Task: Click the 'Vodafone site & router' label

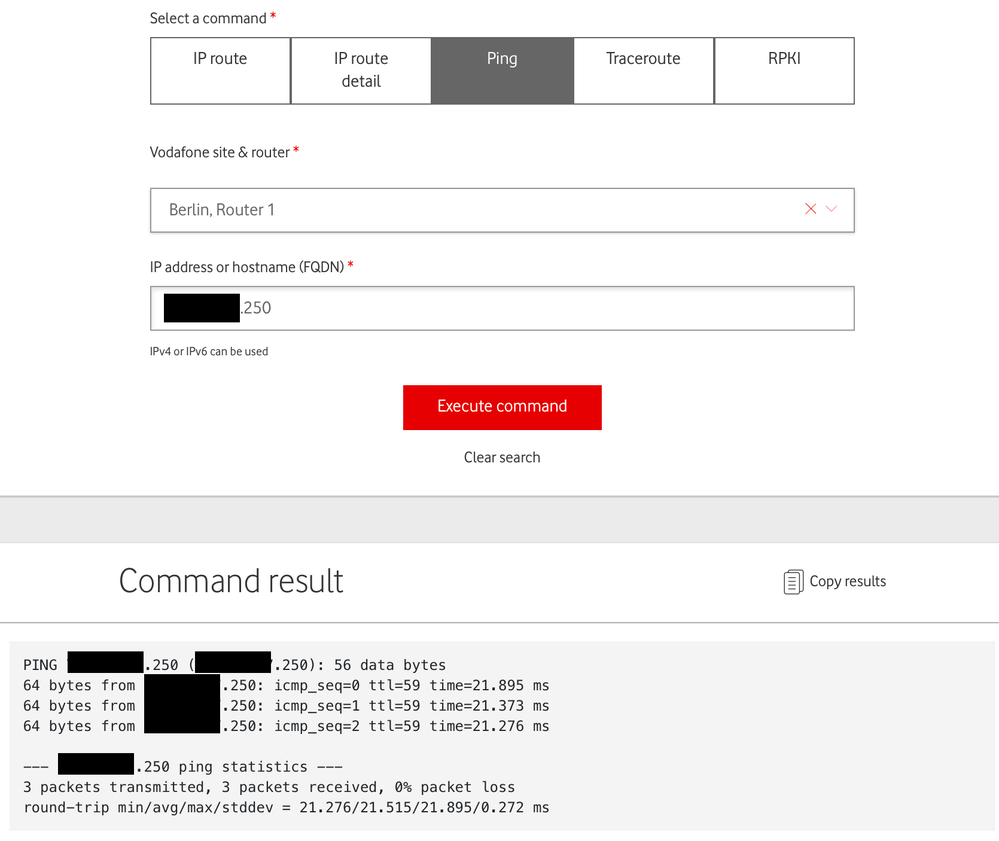Action: click(220, 152)
